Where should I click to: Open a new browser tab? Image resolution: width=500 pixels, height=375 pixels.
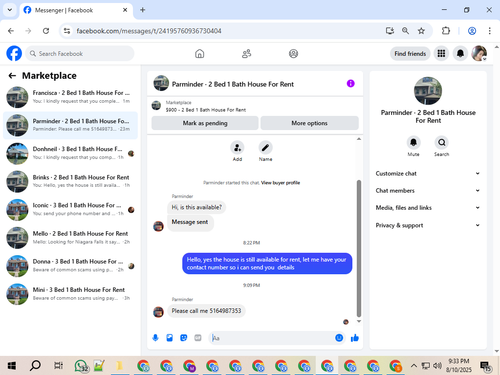[143, 10]
